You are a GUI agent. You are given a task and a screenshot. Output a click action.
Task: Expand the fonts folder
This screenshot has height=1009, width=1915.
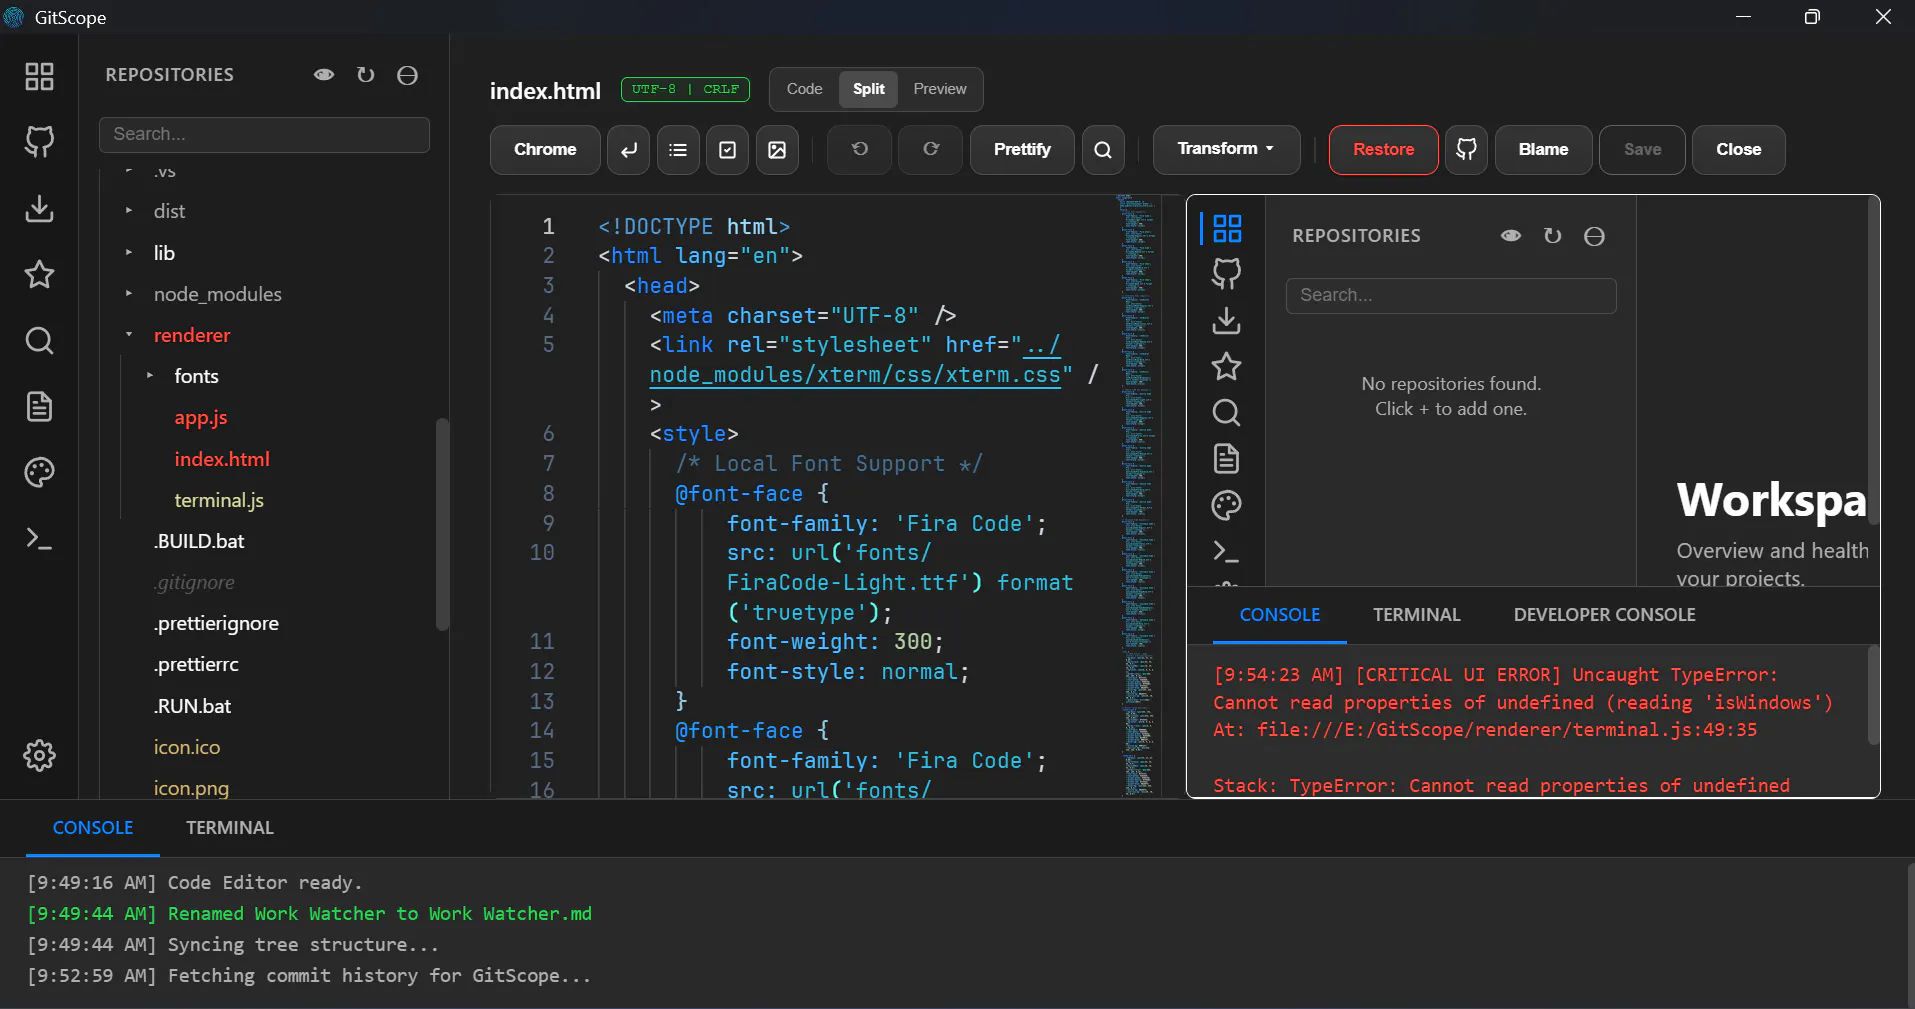point(150,376)
